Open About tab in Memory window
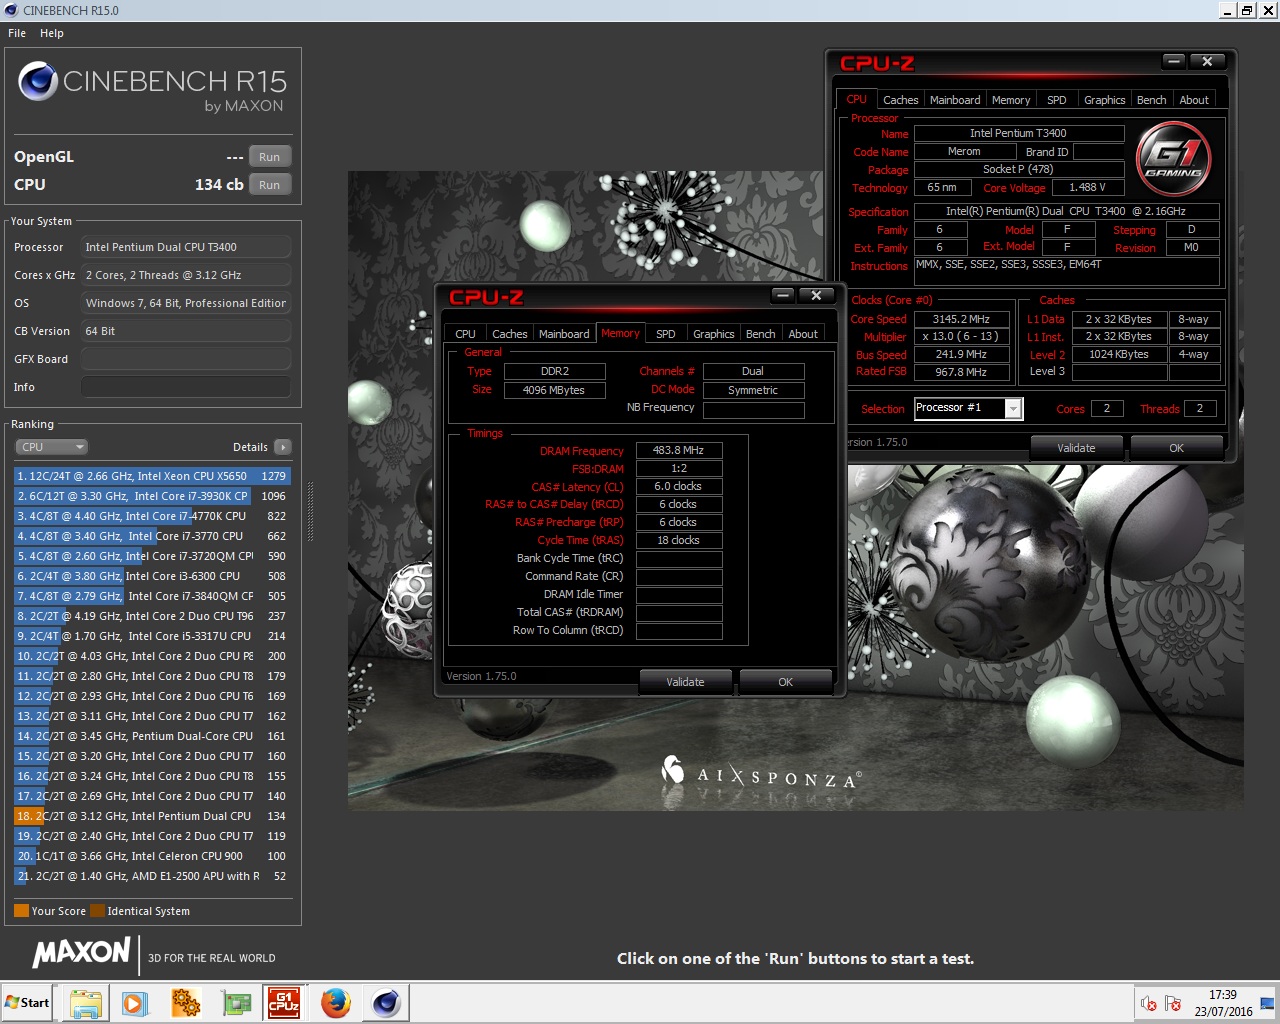The width and height of the screenshot is (1280, 1024). (x=803, y=334)
